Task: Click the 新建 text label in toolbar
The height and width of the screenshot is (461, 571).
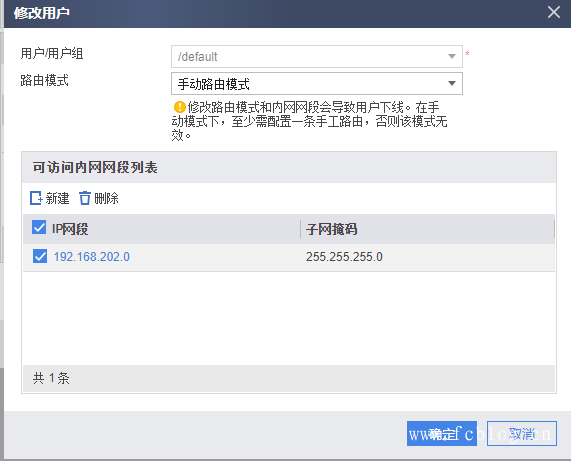Action: coord(58,198)
